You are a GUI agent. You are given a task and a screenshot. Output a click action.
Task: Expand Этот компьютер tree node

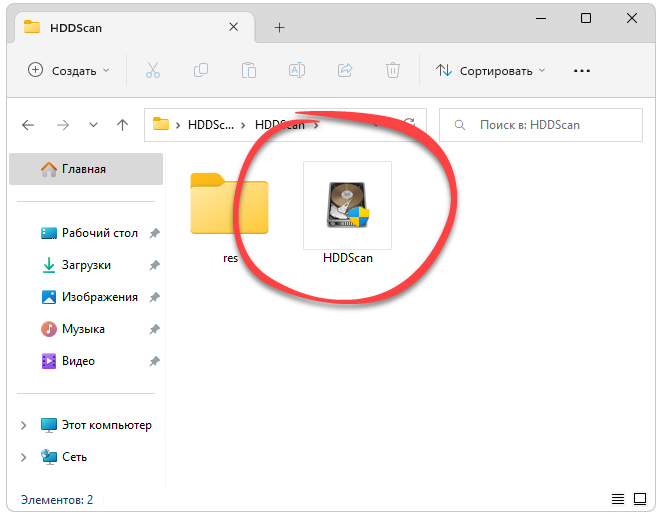tap(24, 425)
